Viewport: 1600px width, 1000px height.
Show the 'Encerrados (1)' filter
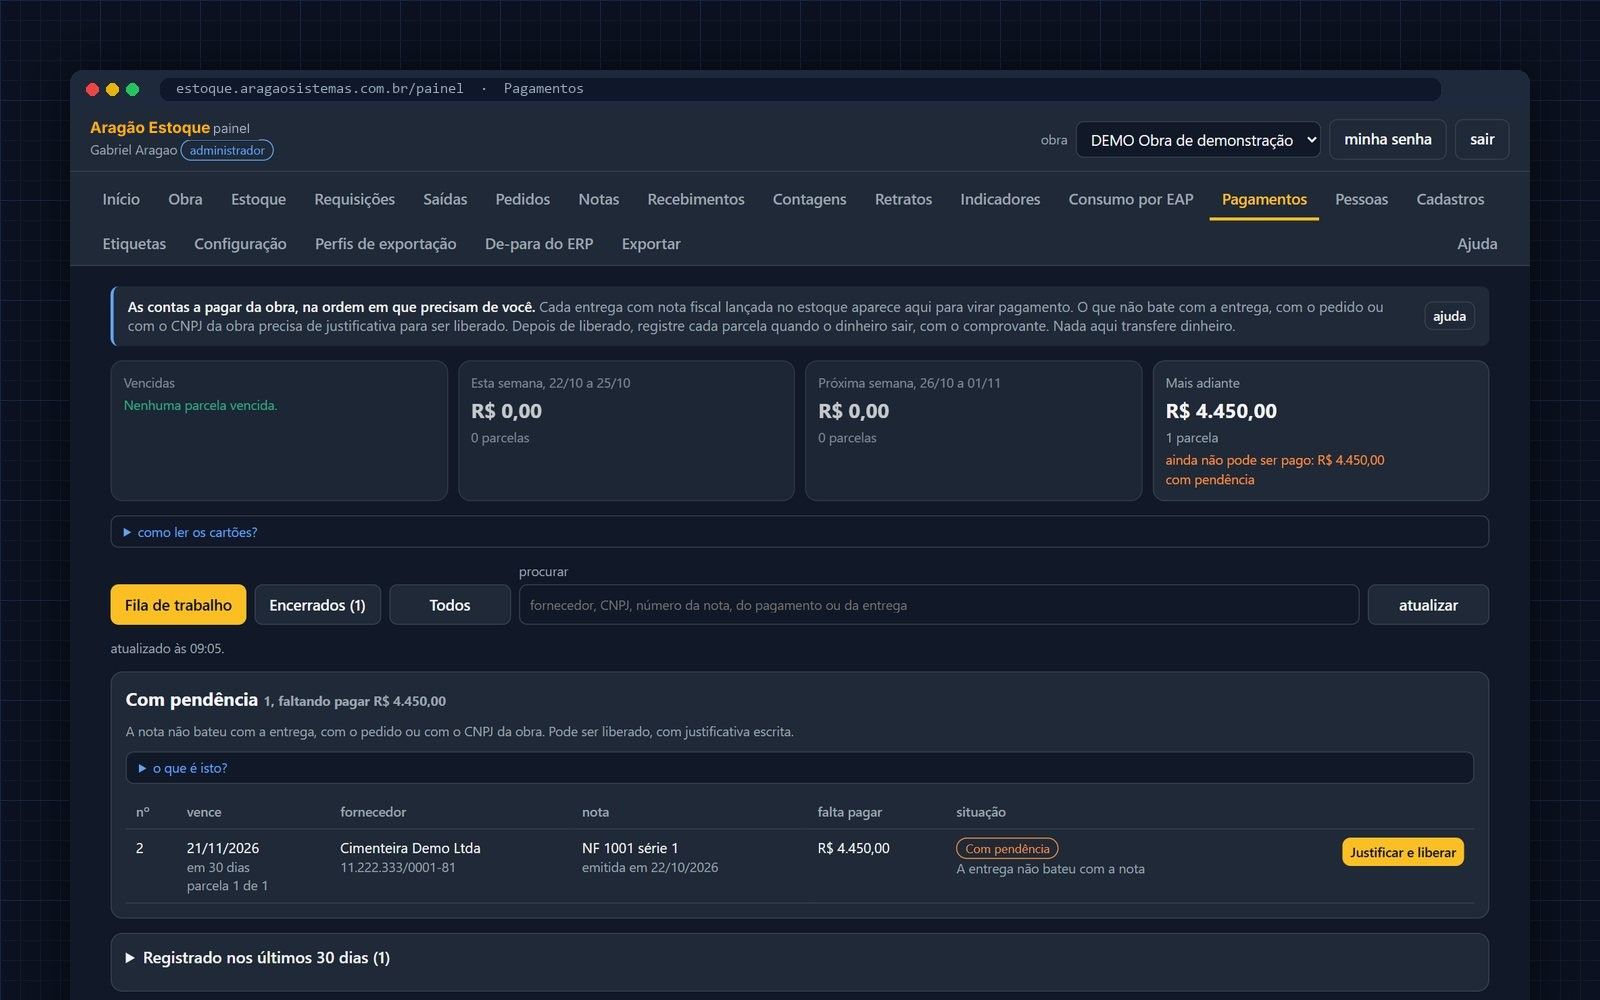(x=317, y=605)
